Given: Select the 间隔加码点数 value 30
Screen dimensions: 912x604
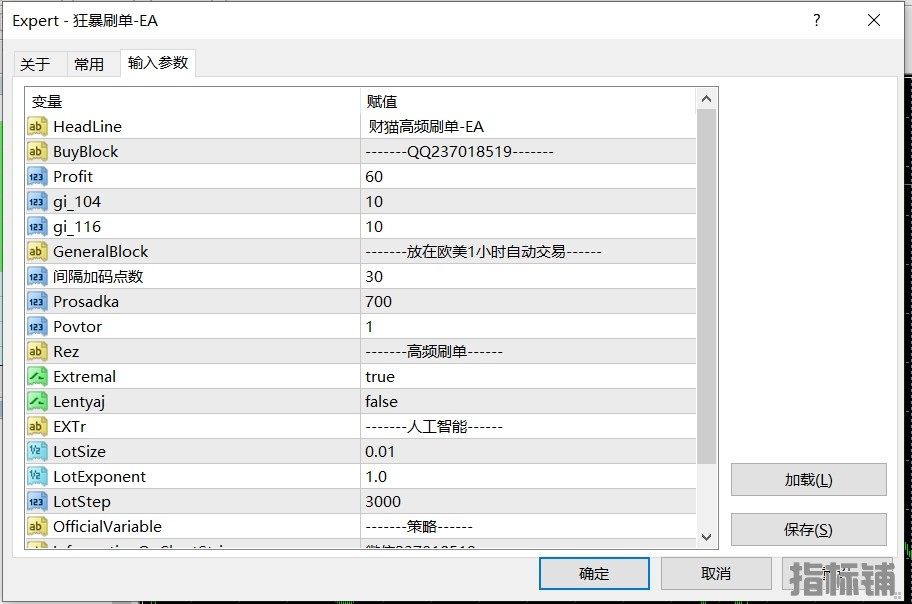Looking at the screenshot, I should coord(374,276).
